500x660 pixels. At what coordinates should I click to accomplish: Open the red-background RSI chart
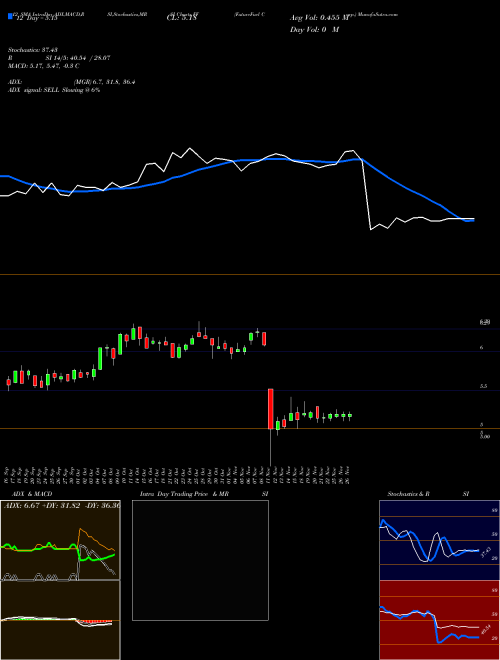click(439, 620)
